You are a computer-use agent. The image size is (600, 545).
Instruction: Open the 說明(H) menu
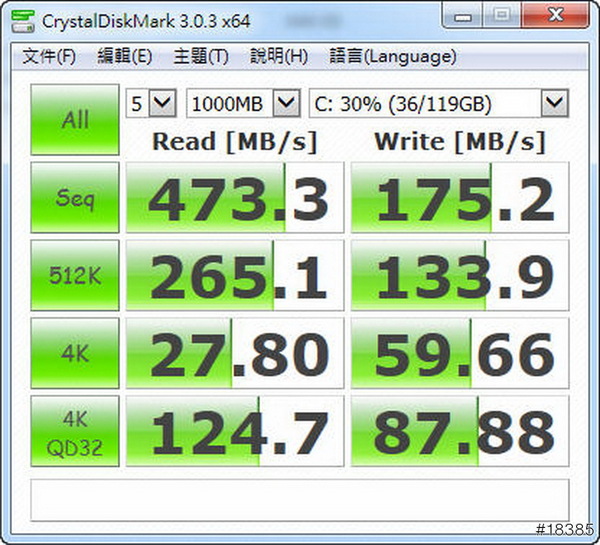coord(279,57)
